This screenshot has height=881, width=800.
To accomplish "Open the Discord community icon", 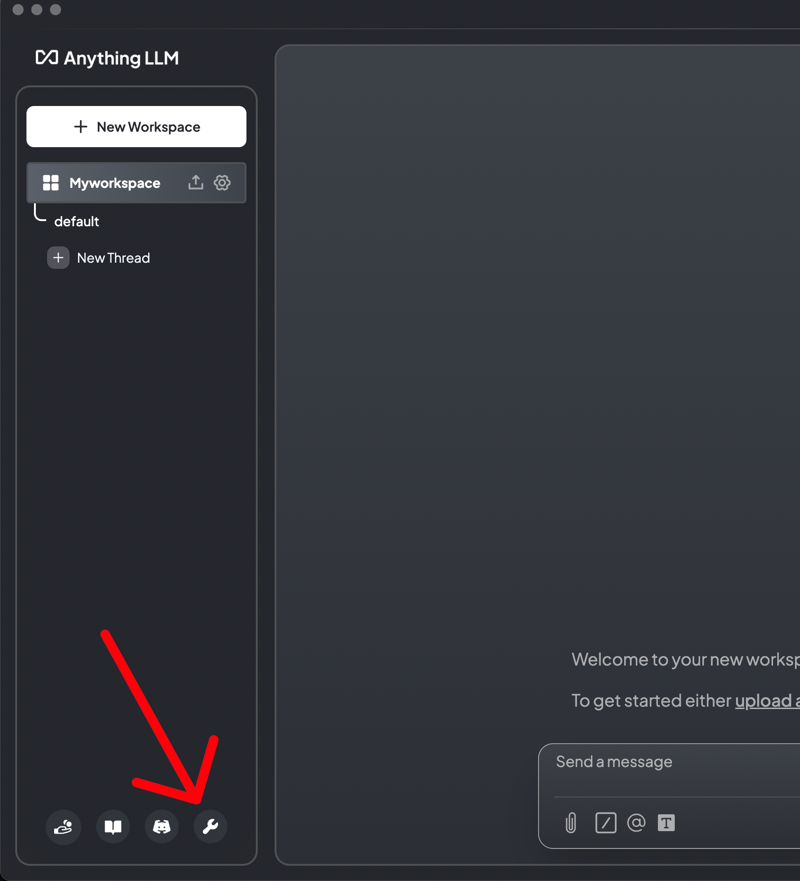I will pos(162,826).
